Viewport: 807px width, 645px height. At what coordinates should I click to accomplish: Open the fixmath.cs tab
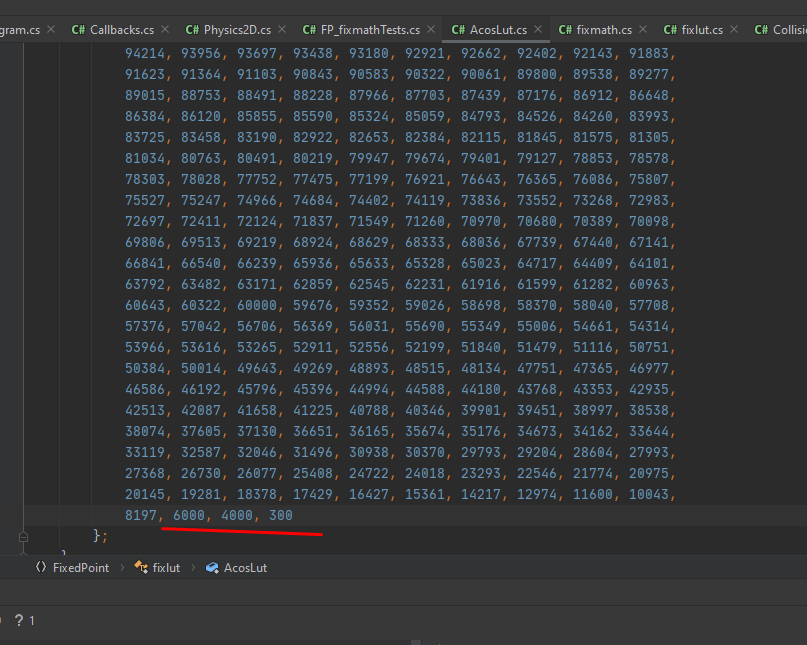[604, 30]
